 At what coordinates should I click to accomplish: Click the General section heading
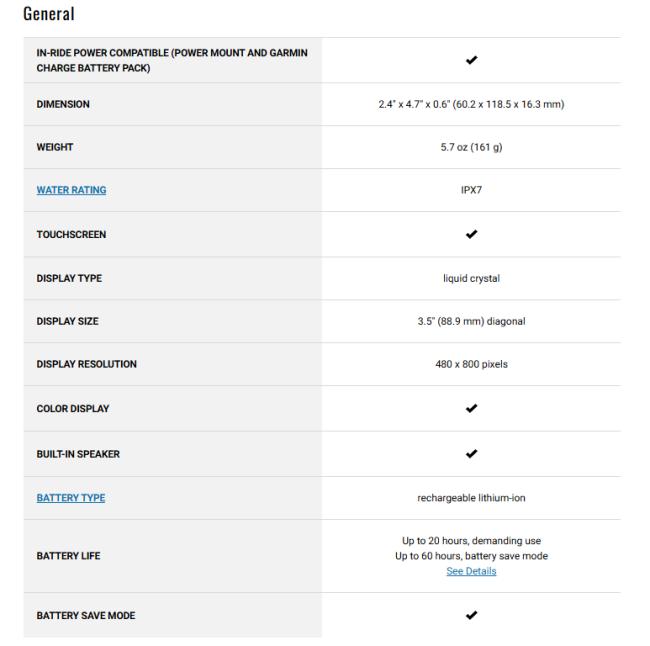click(x=49, y=14)
